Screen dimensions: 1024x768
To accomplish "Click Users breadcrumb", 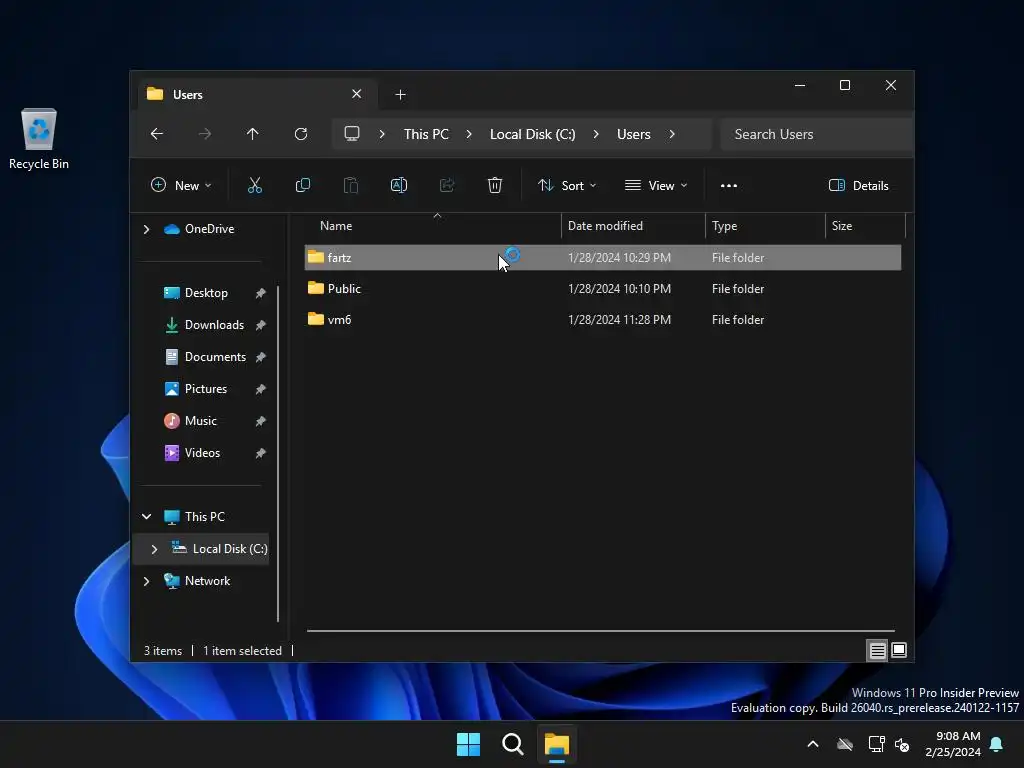I will click(633, 134).
